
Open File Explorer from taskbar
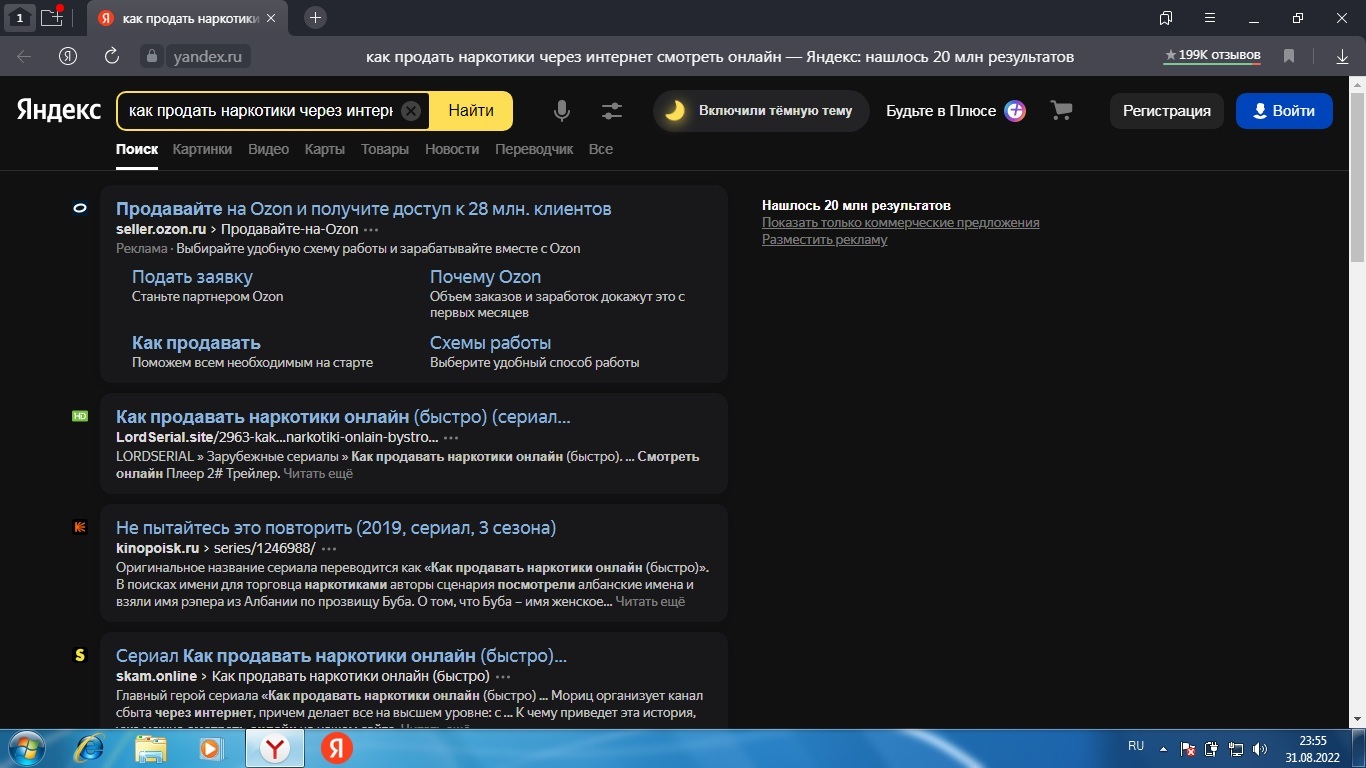pyautogui.click(x=150, y=748)
